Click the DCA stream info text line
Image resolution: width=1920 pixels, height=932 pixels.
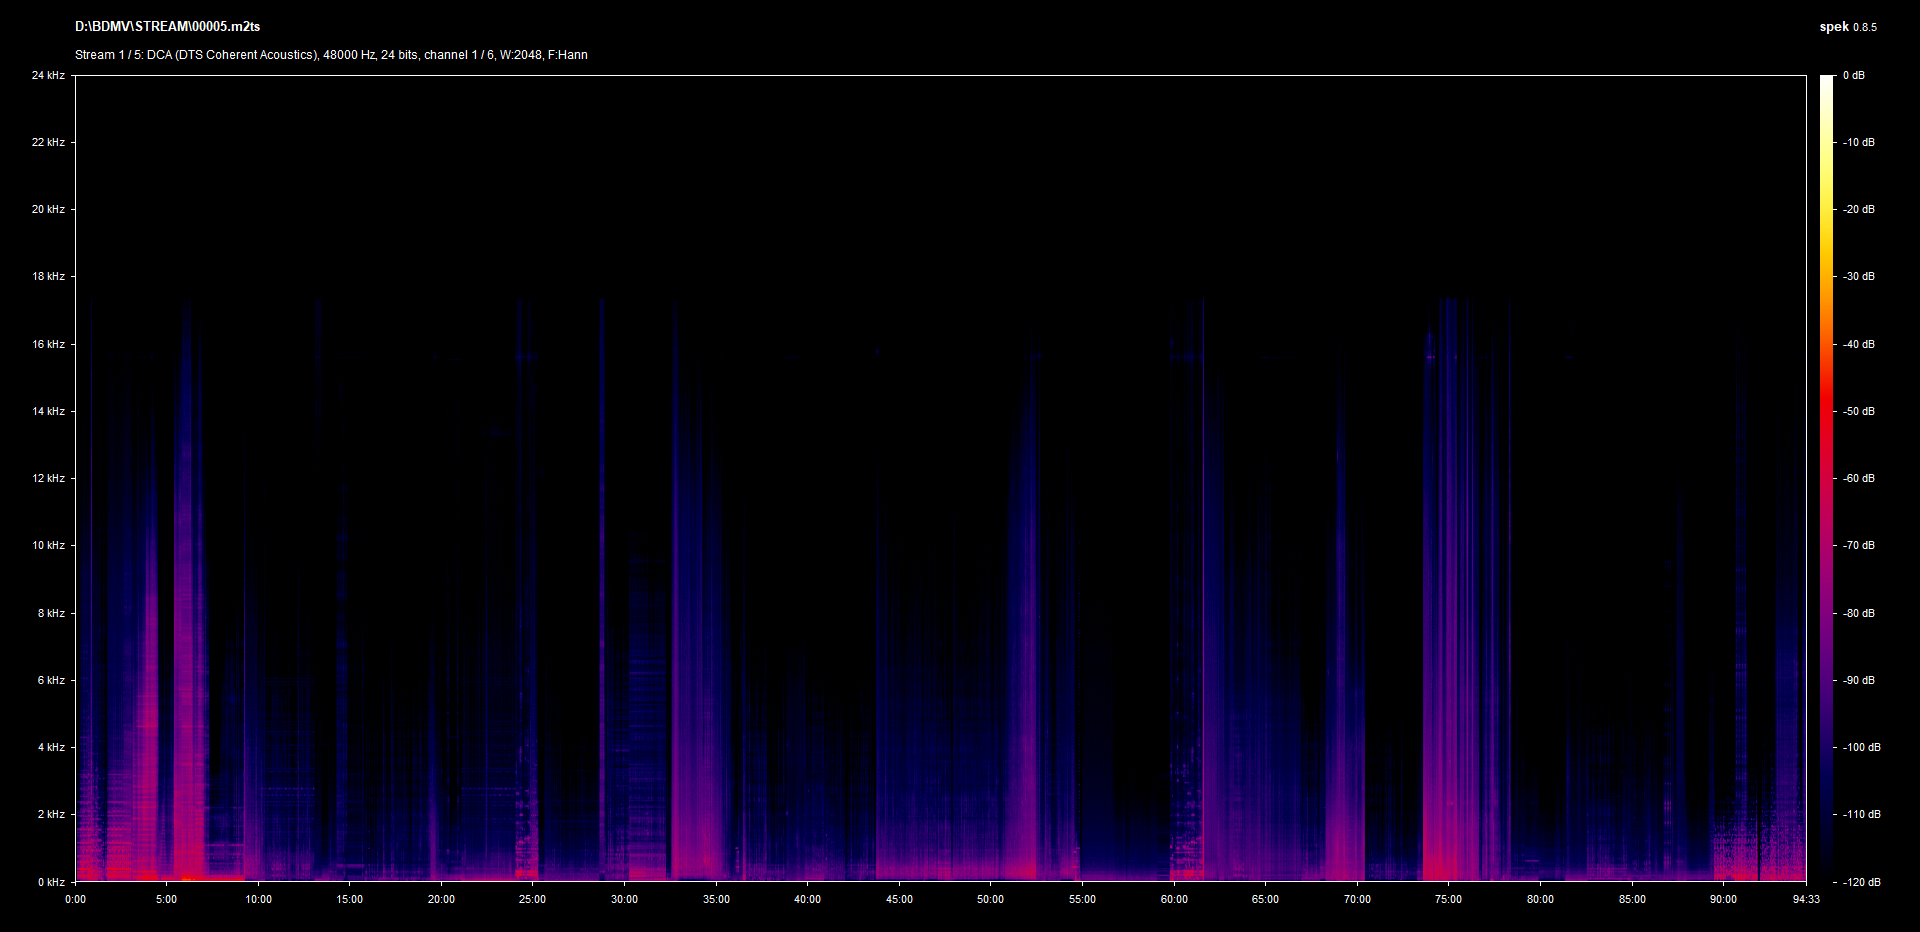tap(331, 55)
